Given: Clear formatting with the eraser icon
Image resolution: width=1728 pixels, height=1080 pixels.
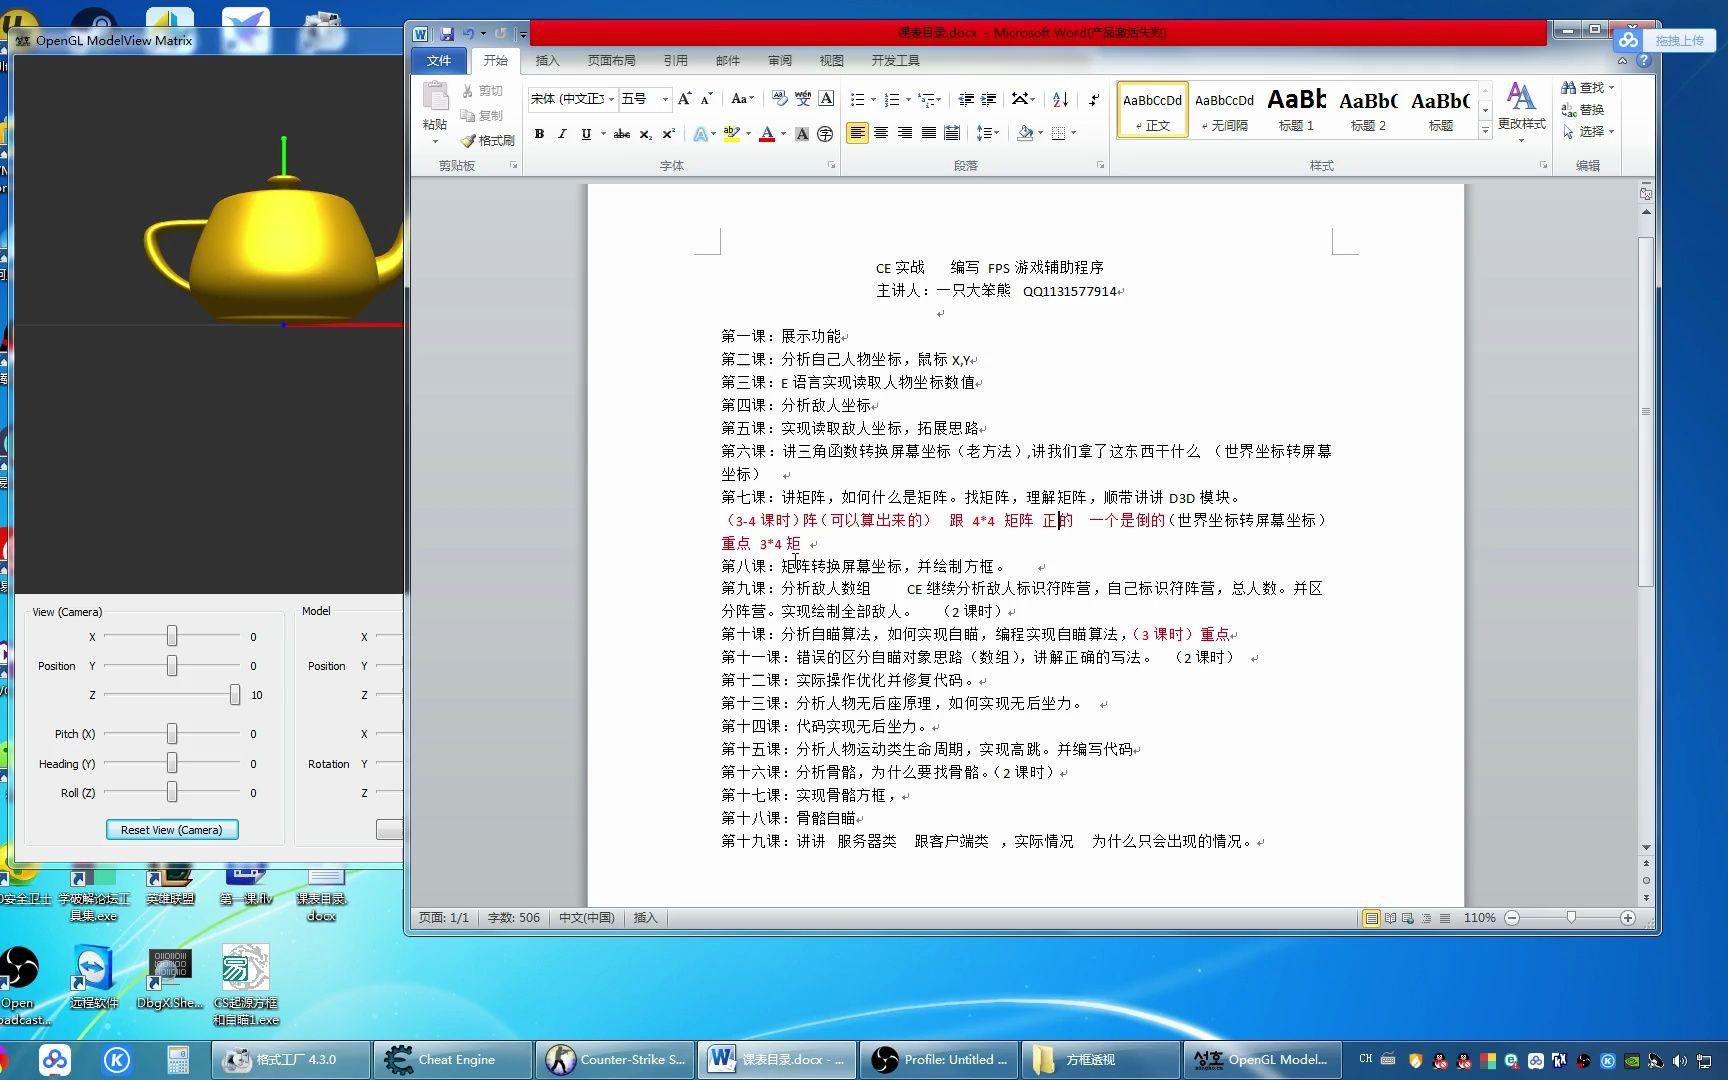Looking at the screenshot, I should point(780,99).
